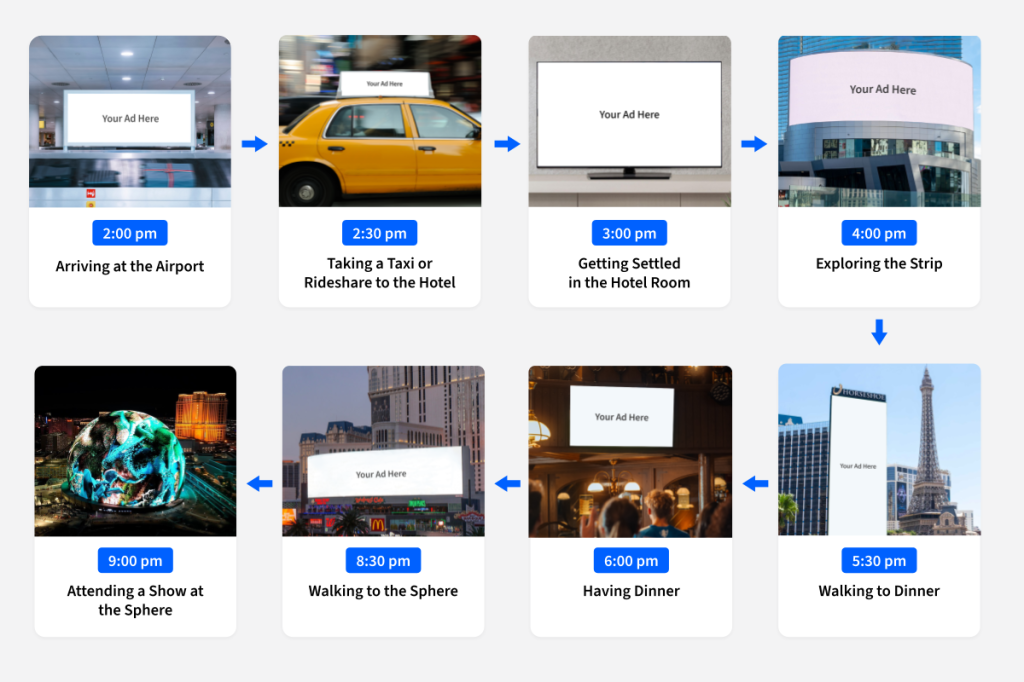Select the 9:00 pm time badge

pos(135,561)
